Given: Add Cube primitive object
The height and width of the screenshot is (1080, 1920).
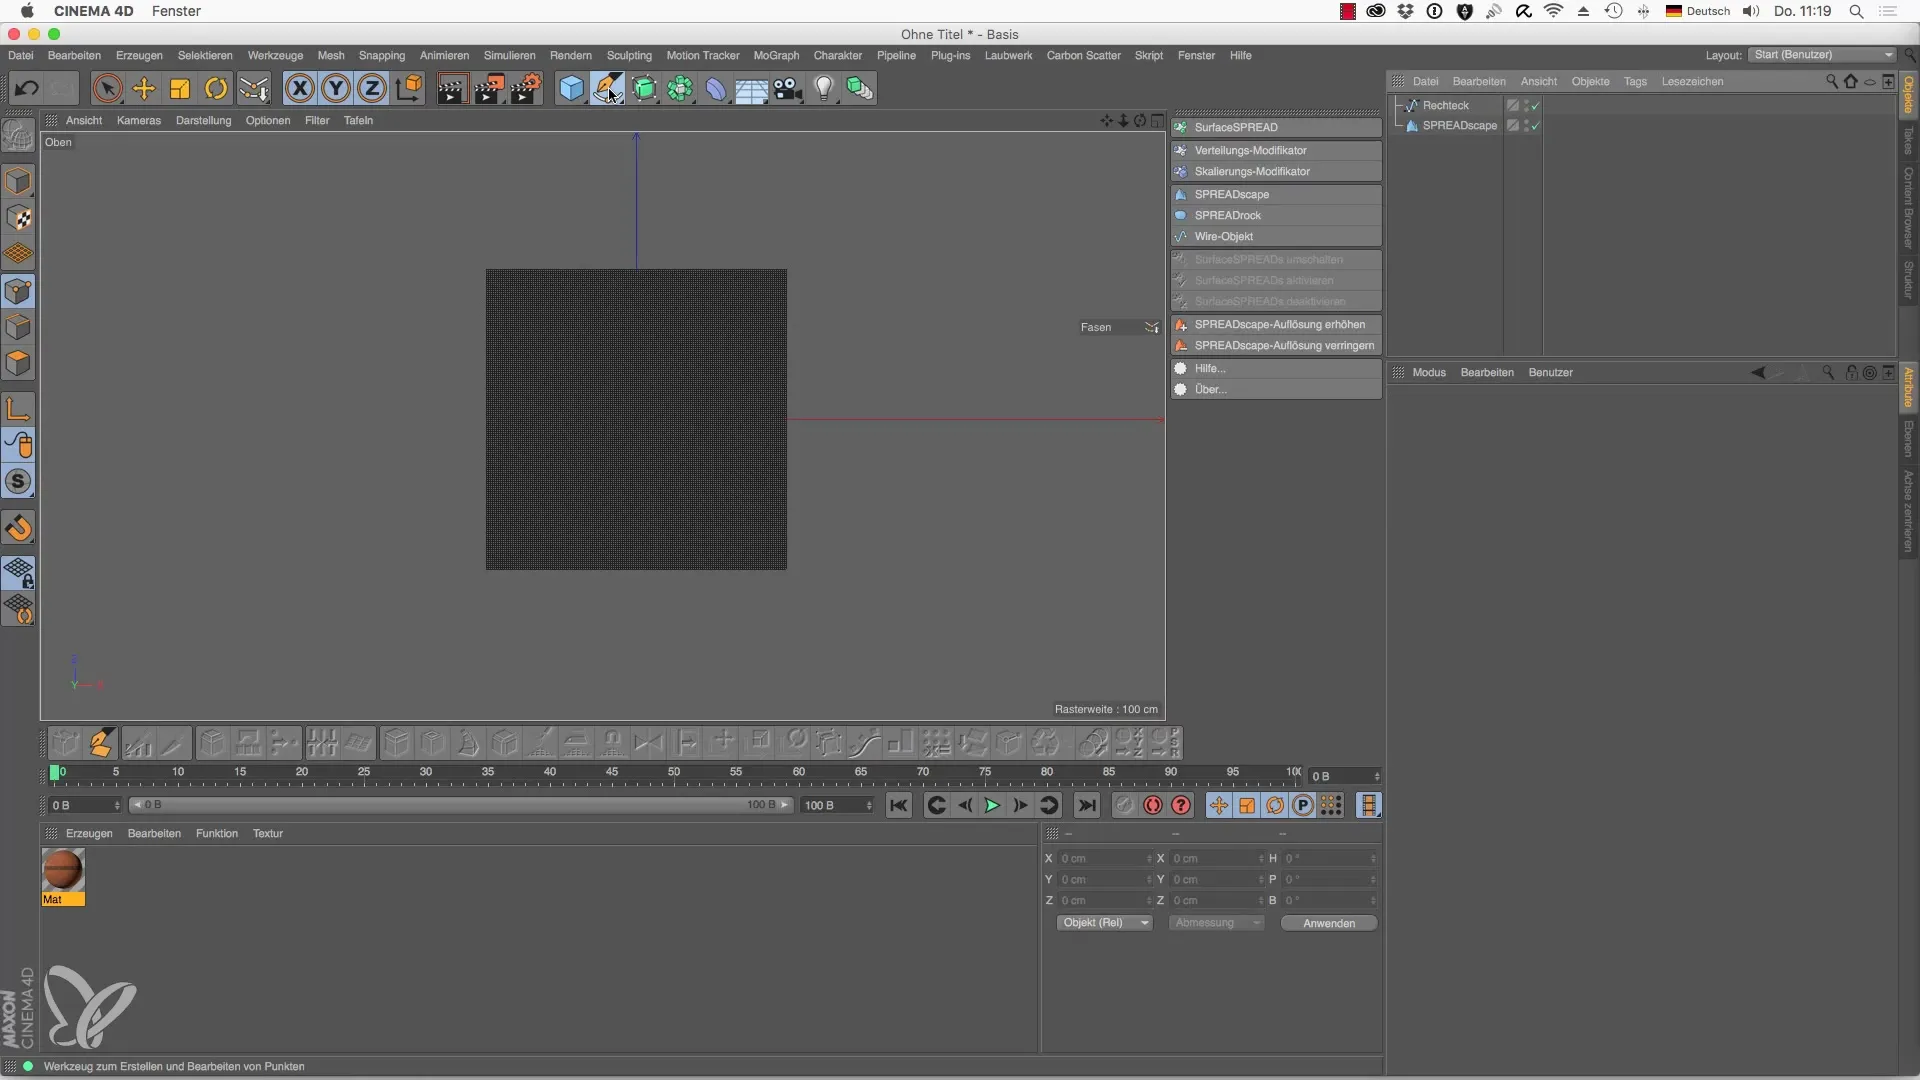Looking at the screenshot, I should 571,88.
